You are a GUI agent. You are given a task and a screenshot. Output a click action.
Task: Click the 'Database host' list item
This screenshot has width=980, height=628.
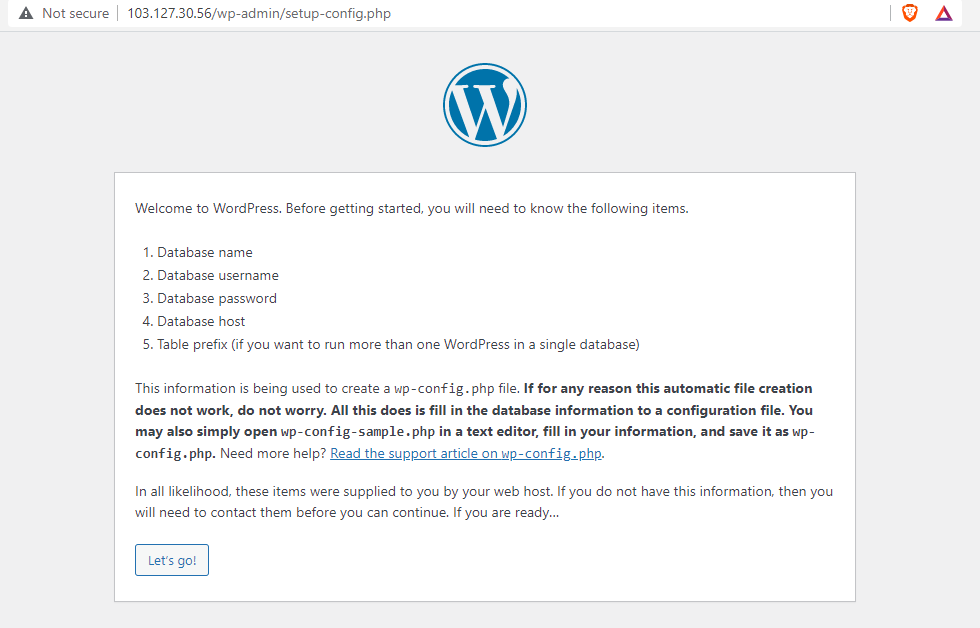tap(201, 321)
